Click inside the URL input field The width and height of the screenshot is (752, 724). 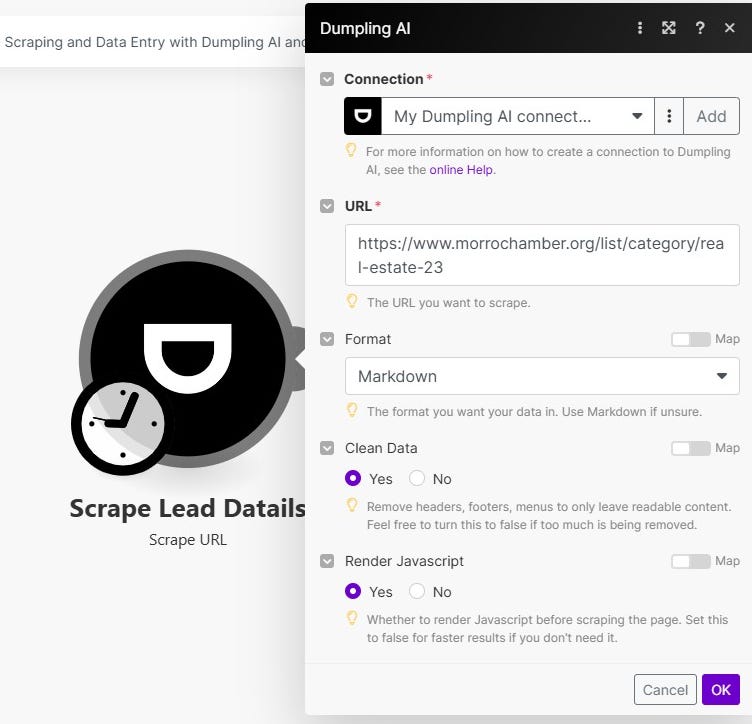tap(542, 255)
